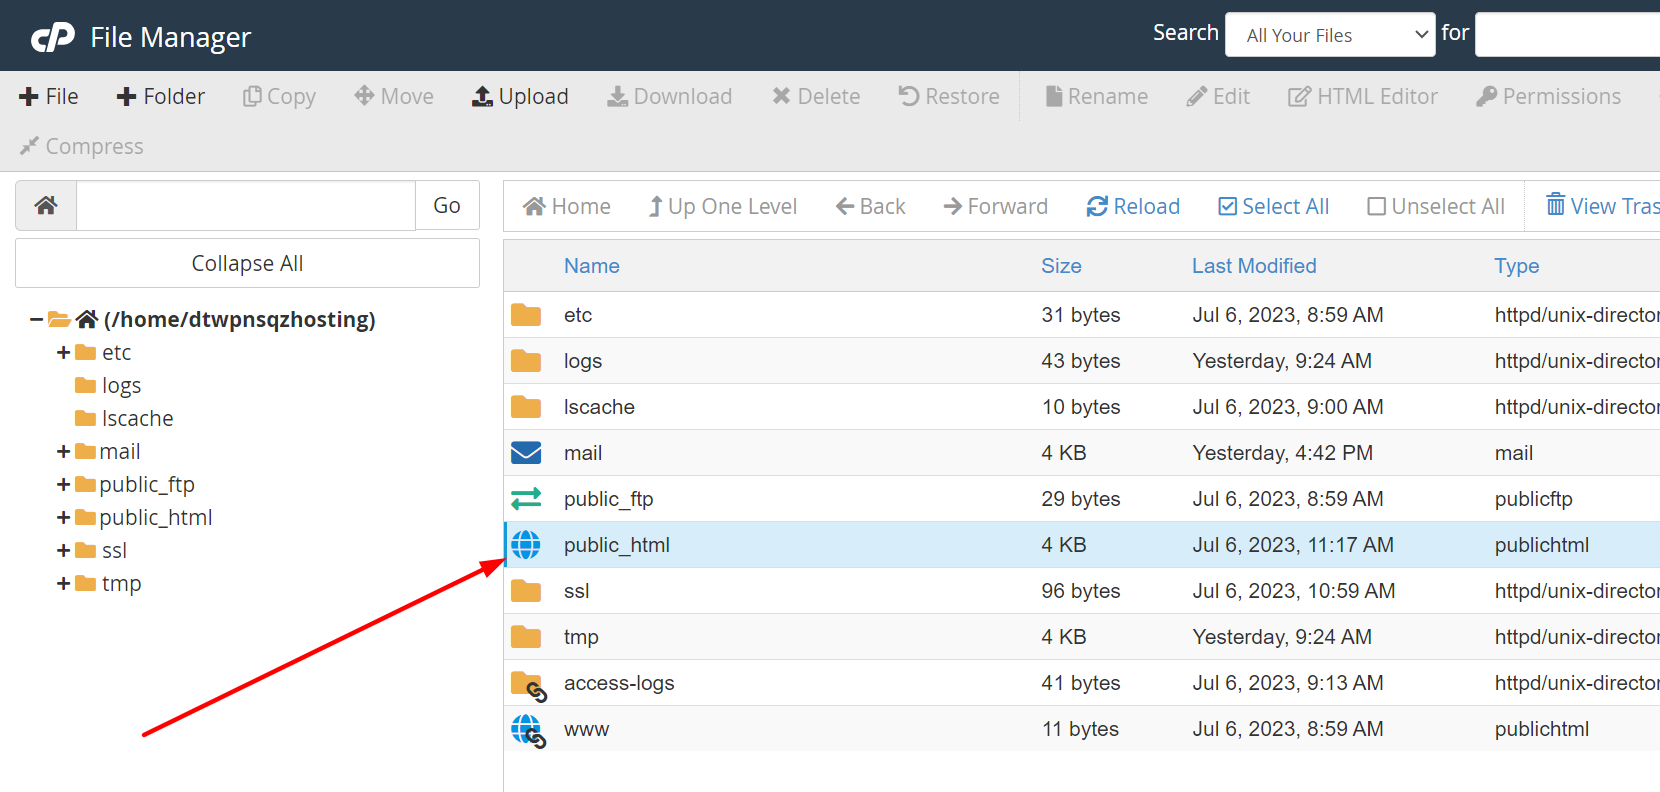Open the HTML Editor tool

pos(1363,96)
